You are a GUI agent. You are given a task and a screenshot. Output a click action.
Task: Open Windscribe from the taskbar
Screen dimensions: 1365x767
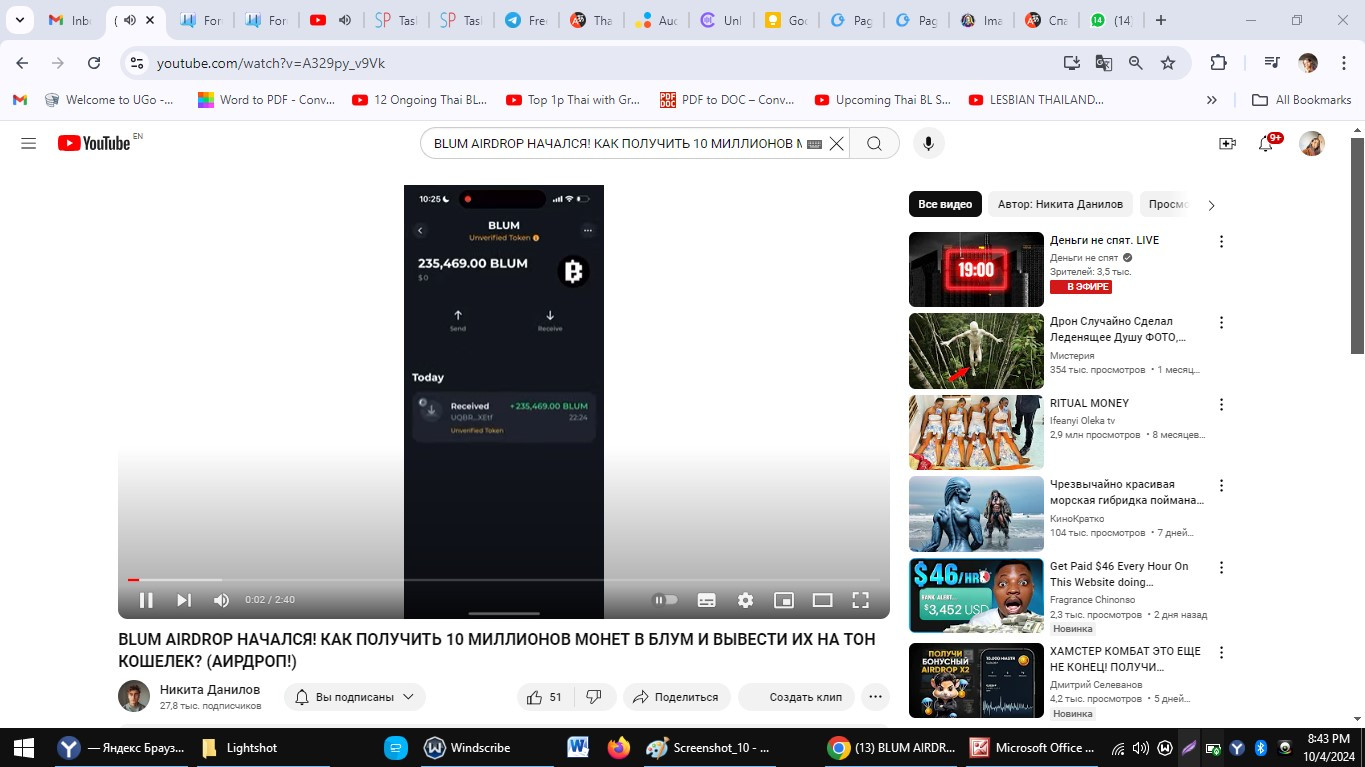[468, 747]
